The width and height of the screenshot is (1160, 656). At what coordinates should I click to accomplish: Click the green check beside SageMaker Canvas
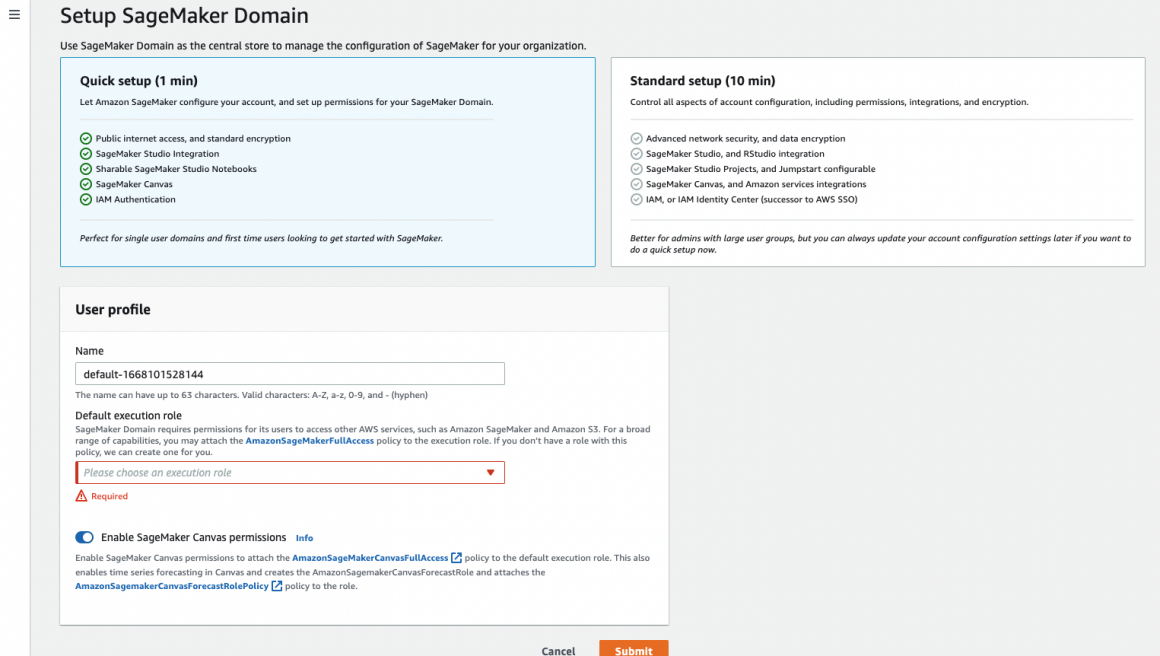click(86, 184)
